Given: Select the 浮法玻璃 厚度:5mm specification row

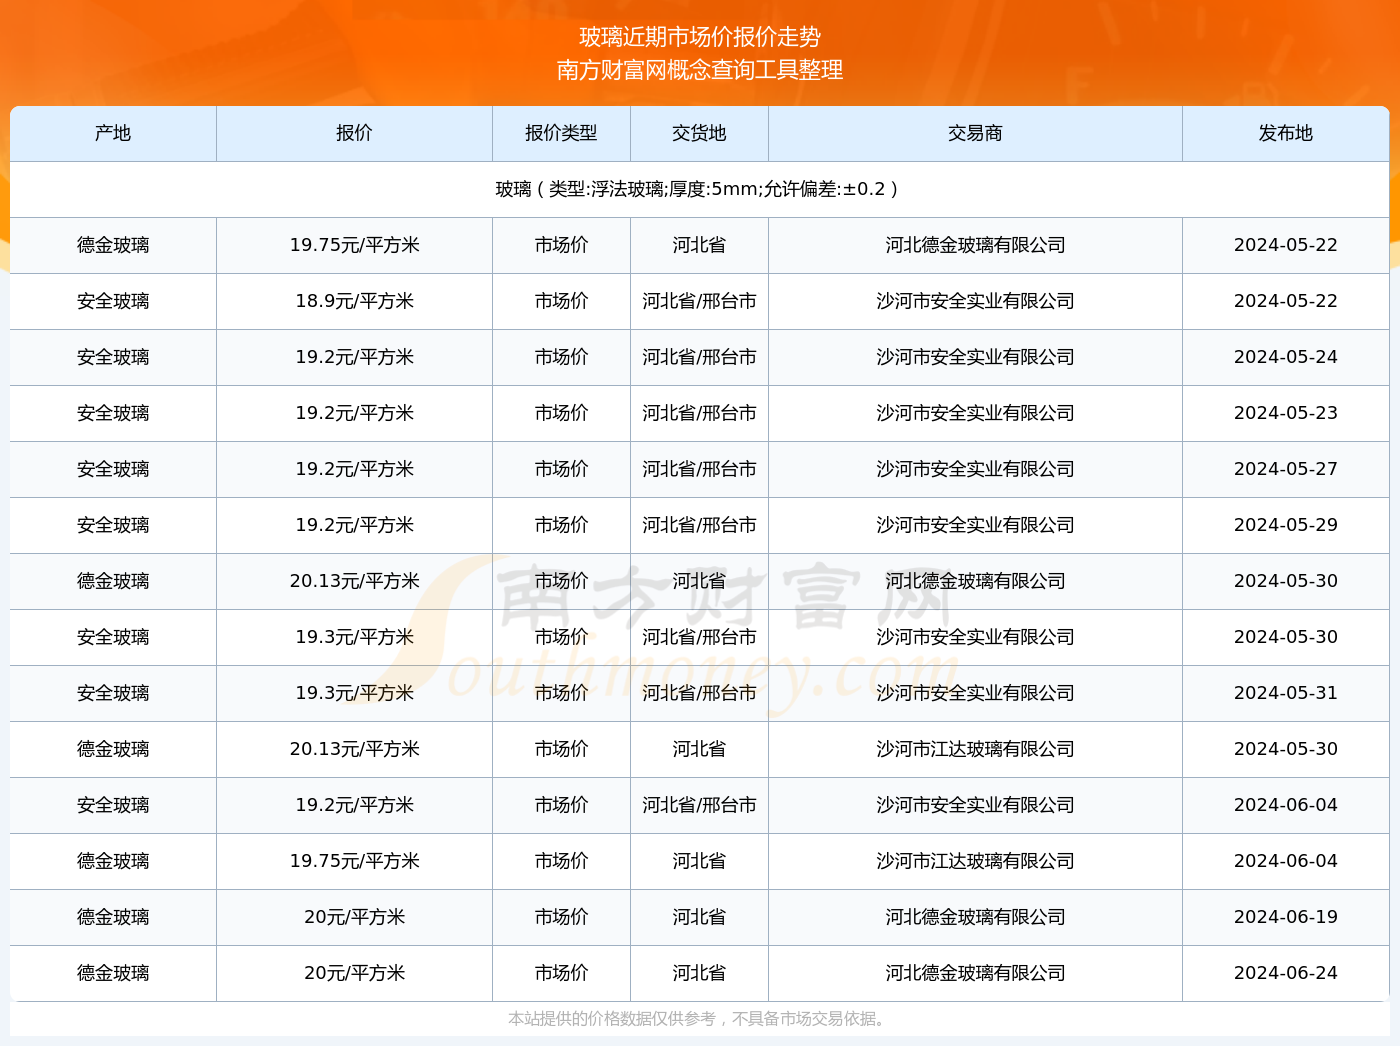Looking at the screenshot, I should pos(700,189).
